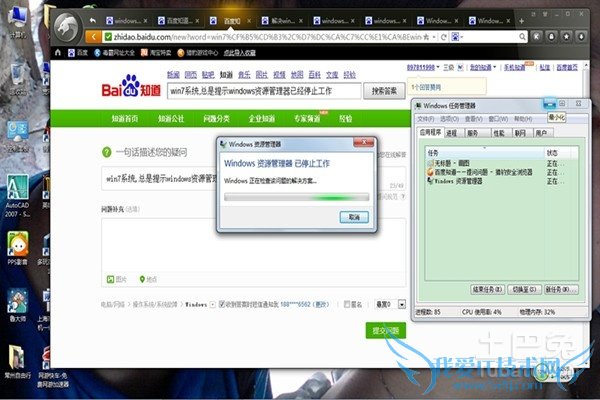This screenshot has width=600, height=400.
Task: Open the 选项(O) menu in Task Manager
Action: pyautogui.click(x=449, y=119)
